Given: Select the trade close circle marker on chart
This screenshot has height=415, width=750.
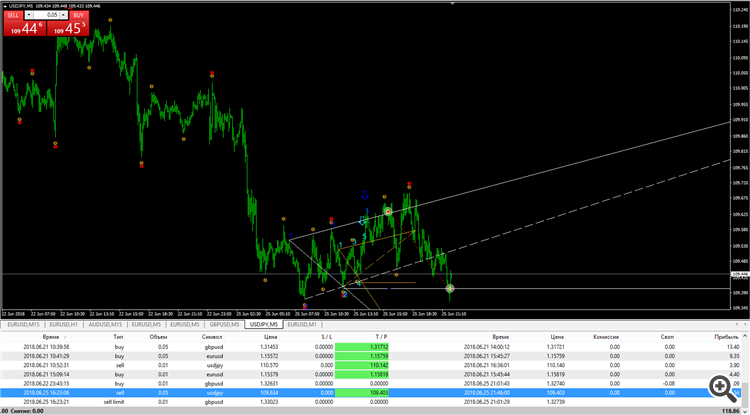Looking at the screenshot, I should [x=450, y=288].
